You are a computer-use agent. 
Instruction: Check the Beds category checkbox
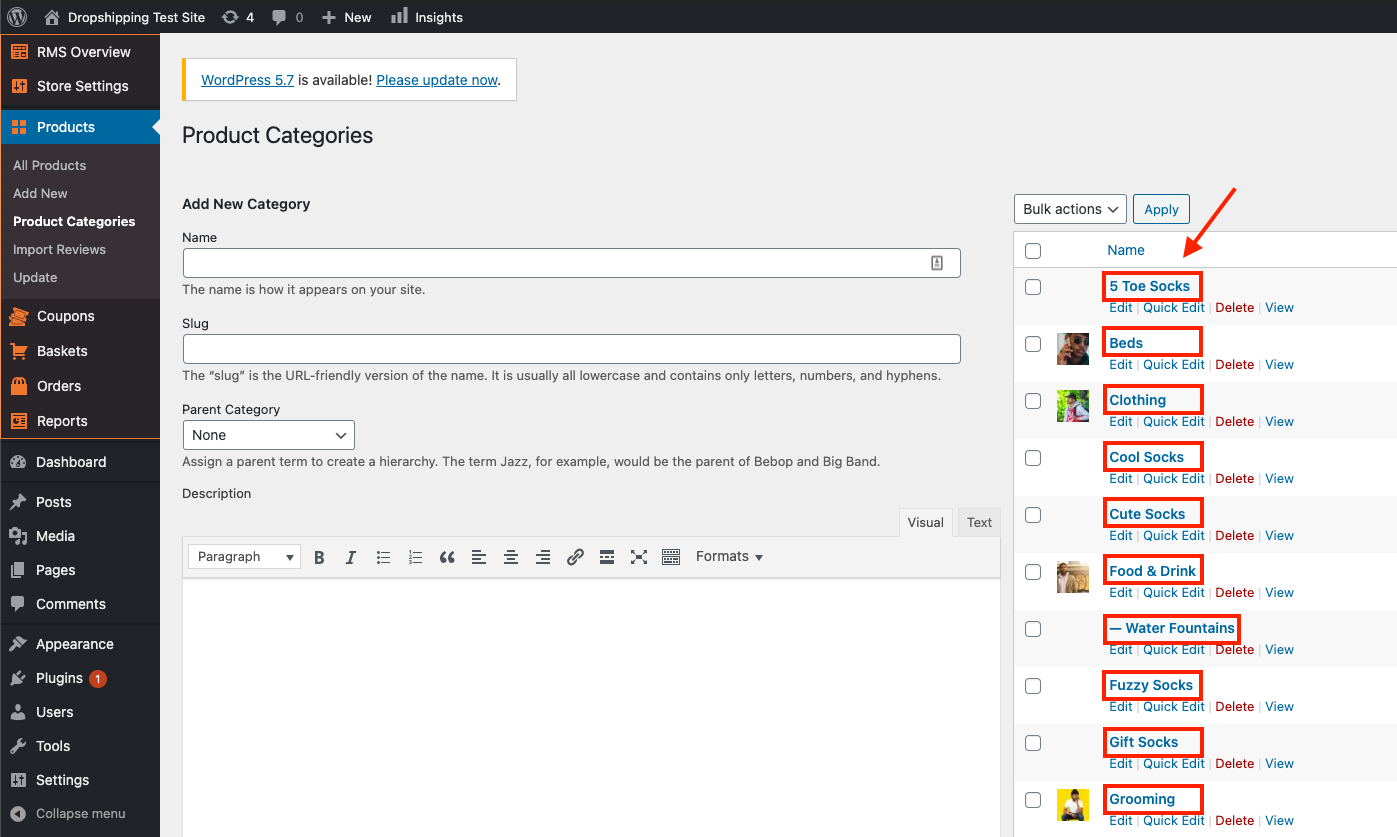(1033, 344)
